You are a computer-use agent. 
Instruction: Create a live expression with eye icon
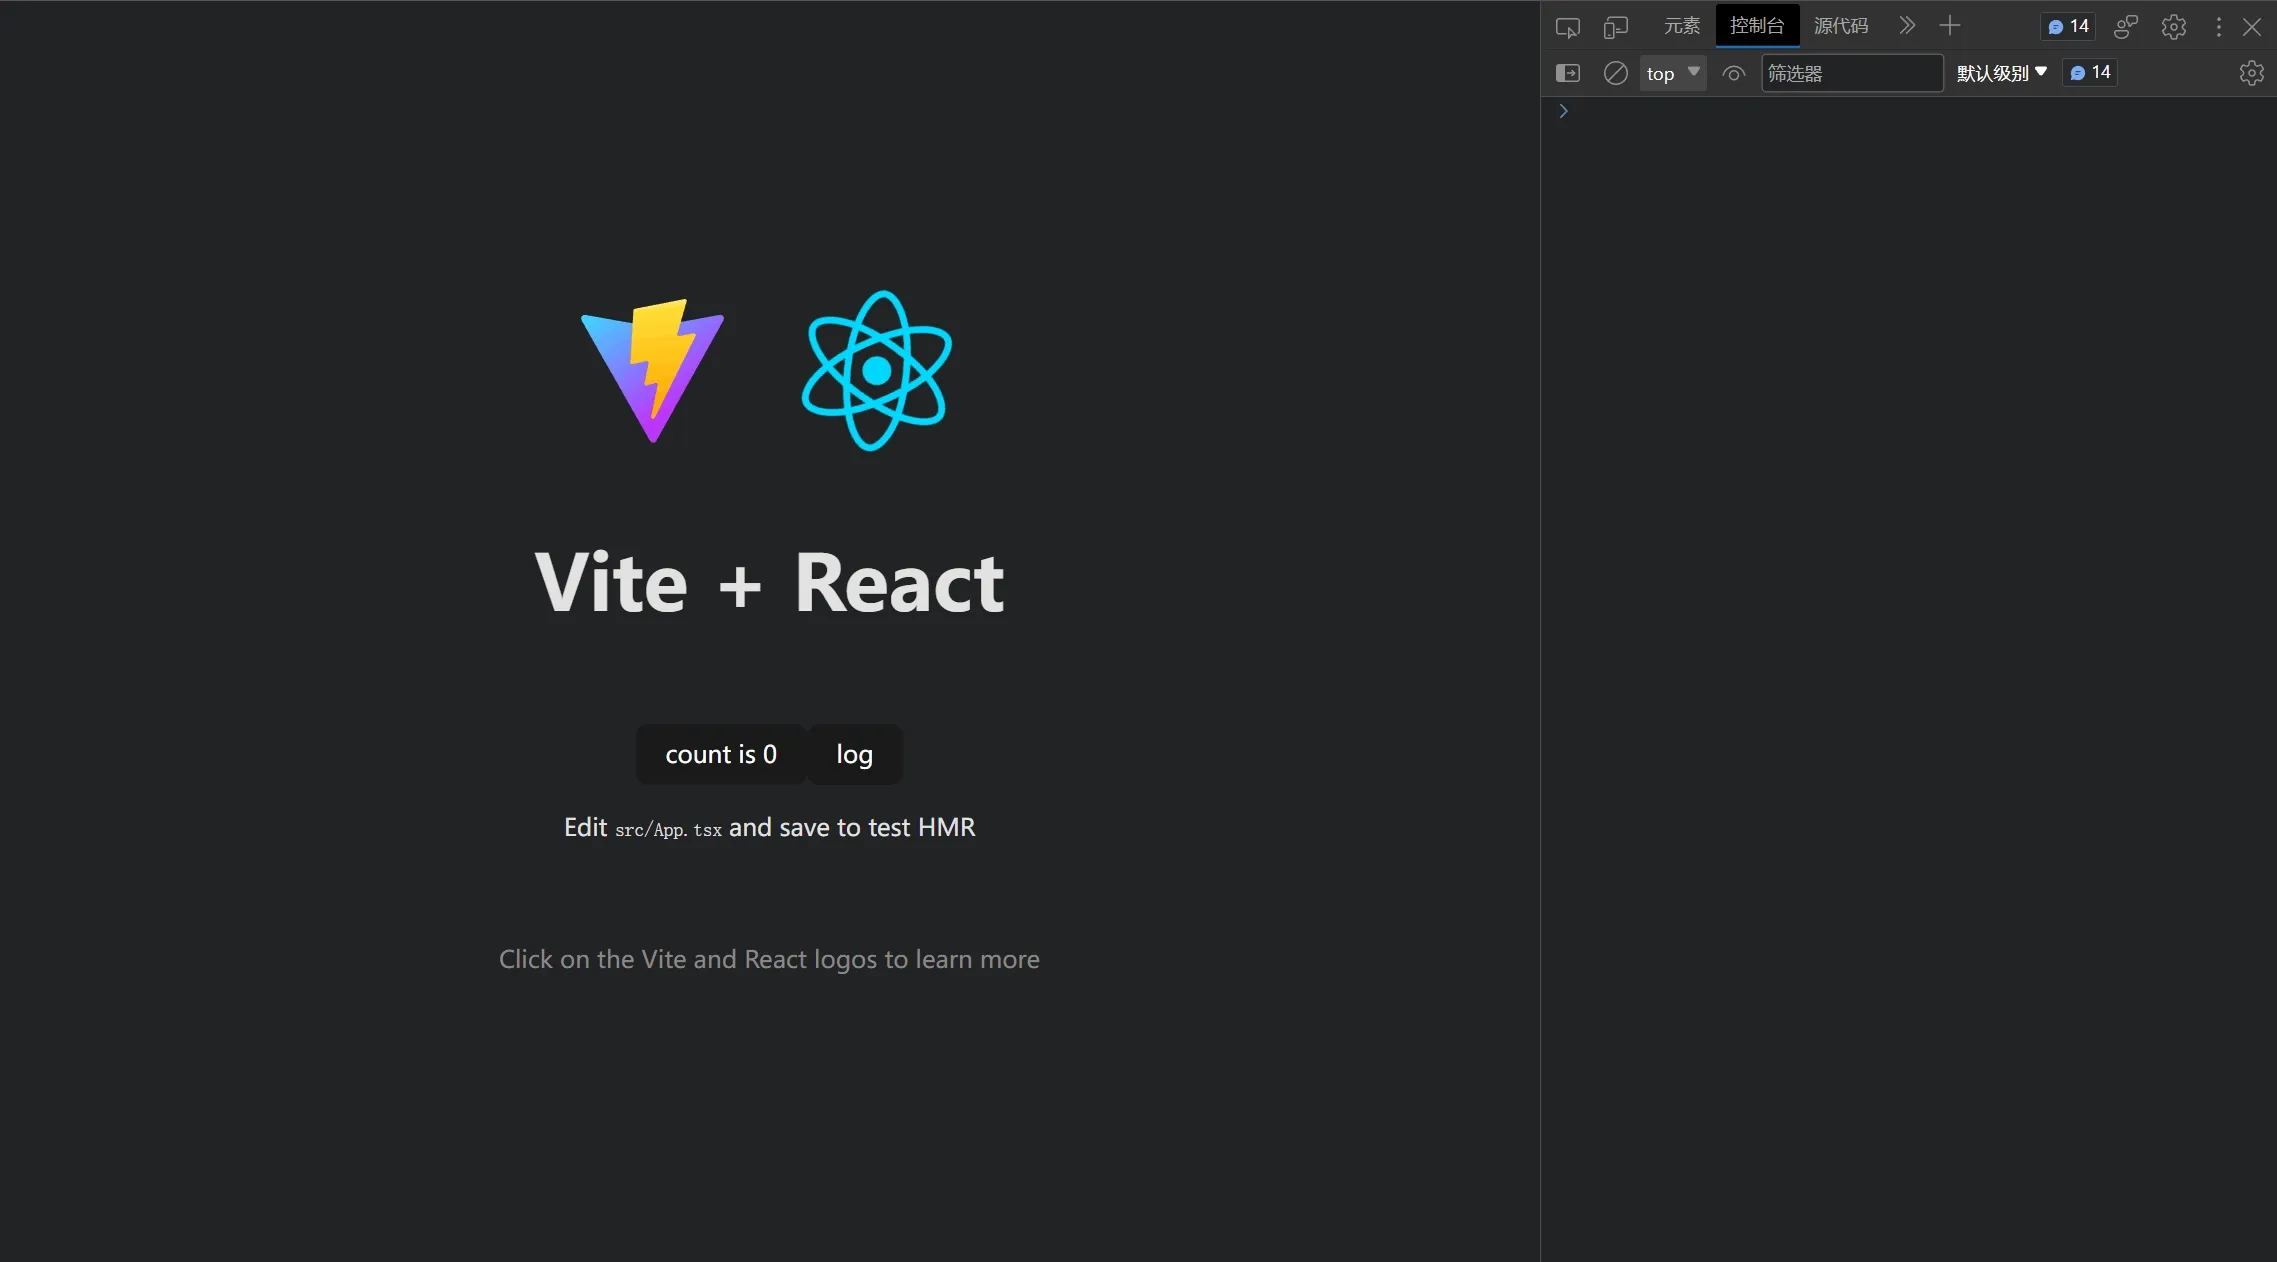pos(1733,73)
